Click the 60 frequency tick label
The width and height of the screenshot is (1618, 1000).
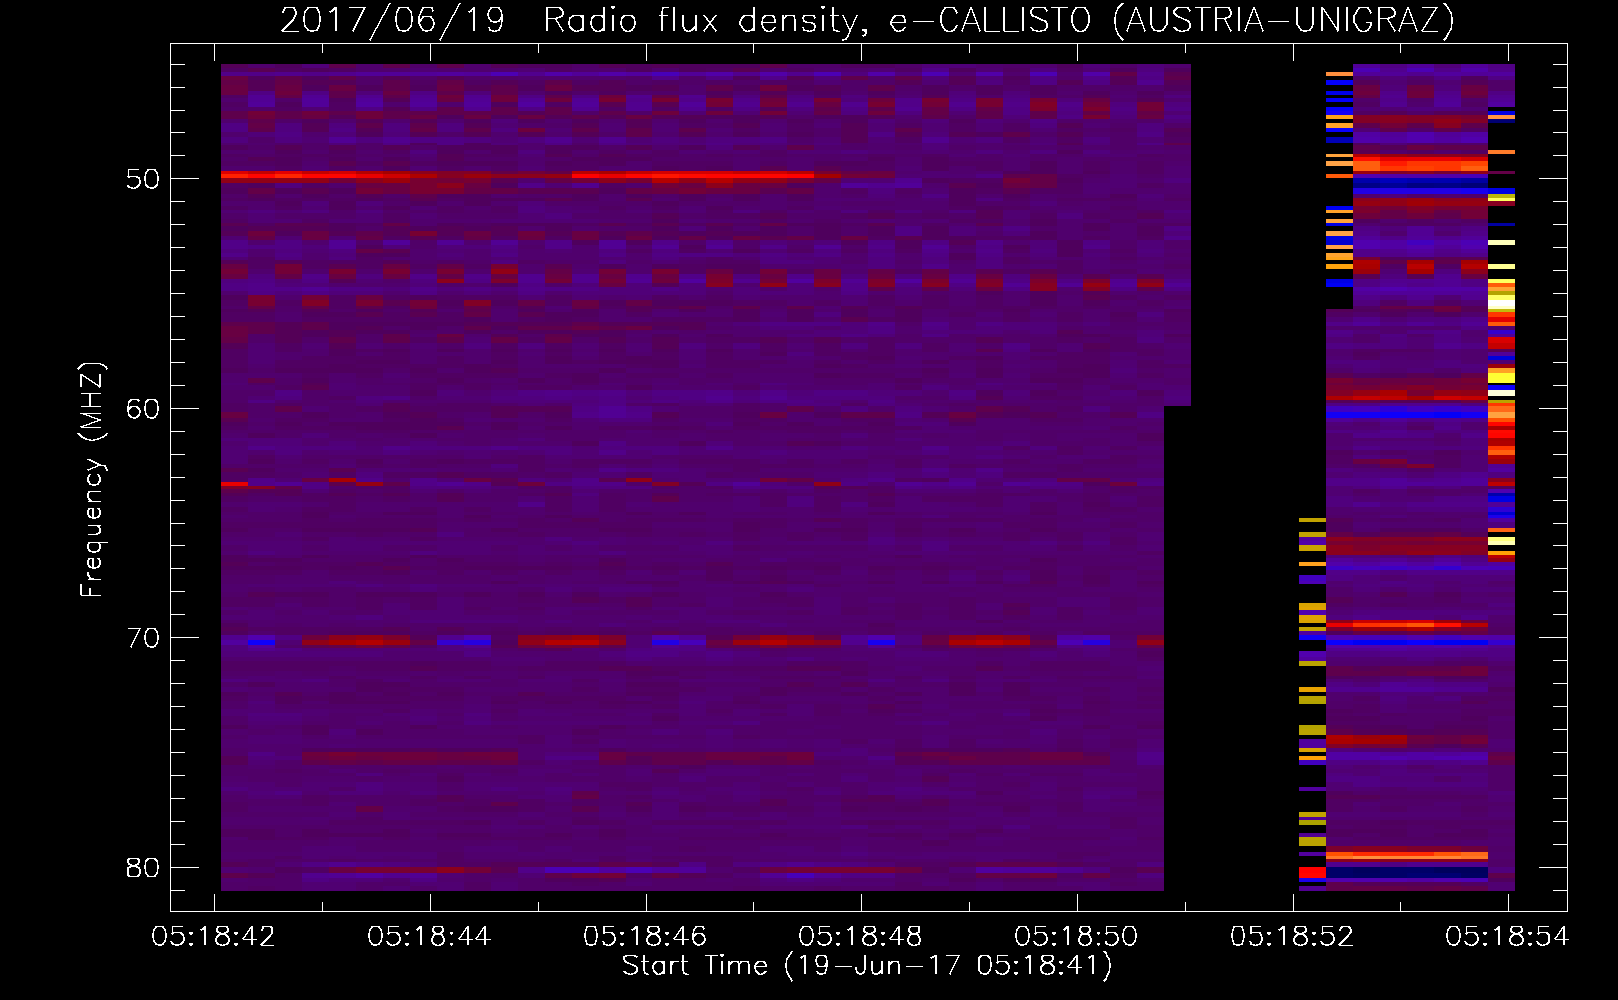tap(144, 409)
